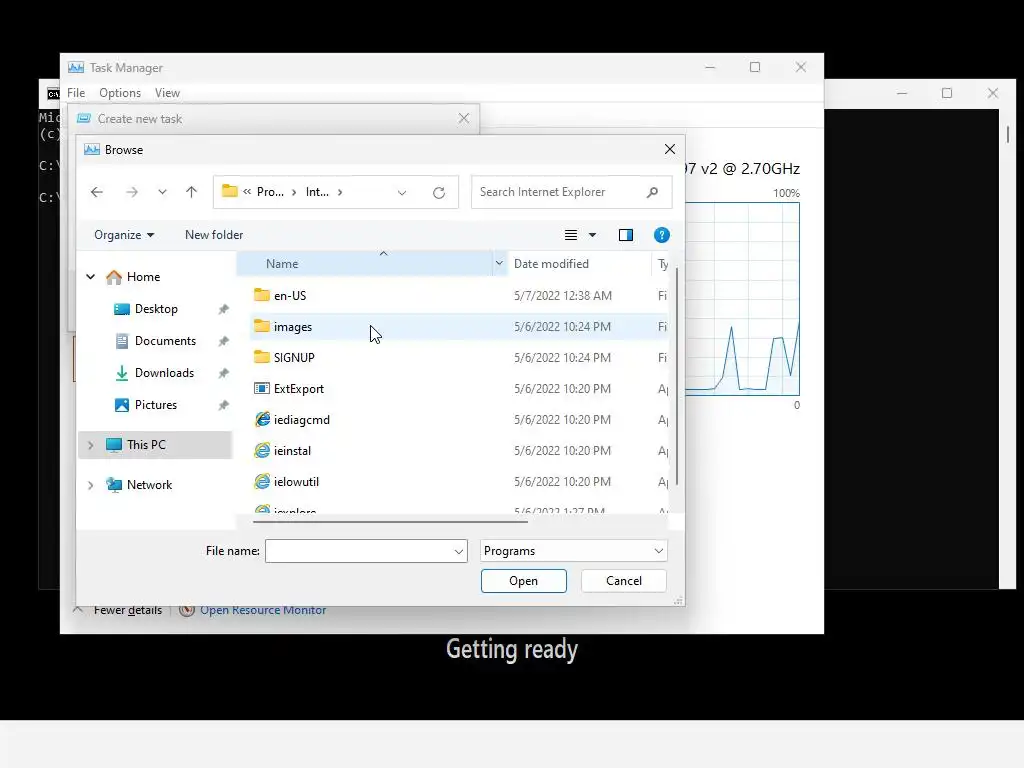Image resolution: width=1024 pixels, height=768 pixels.
Task: Pin icon next to Downloads
Action: coord(223,373)
